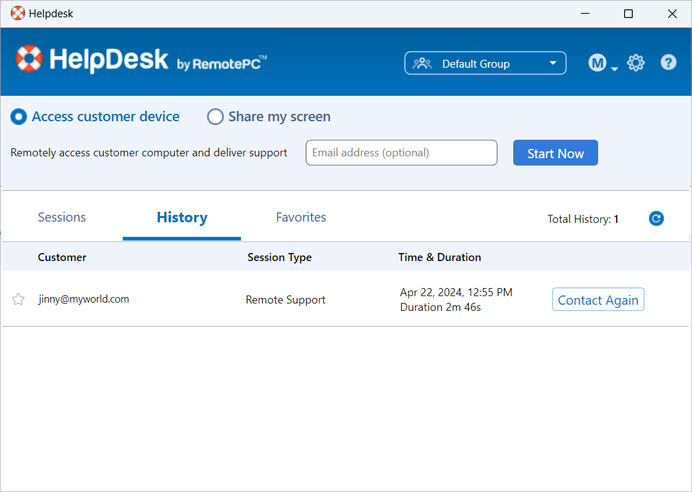Expand the Default Group dropdown
692x492 pixels.
pyautogui.click(x=485, y=63)
